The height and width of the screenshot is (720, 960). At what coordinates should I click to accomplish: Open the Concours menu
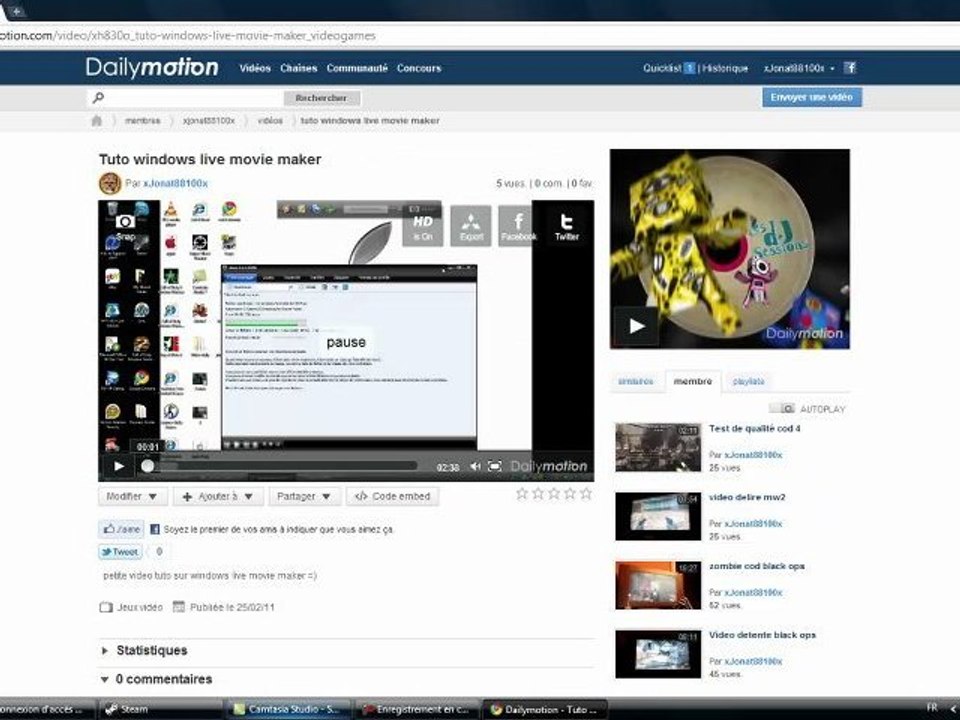tap(419, 68)
